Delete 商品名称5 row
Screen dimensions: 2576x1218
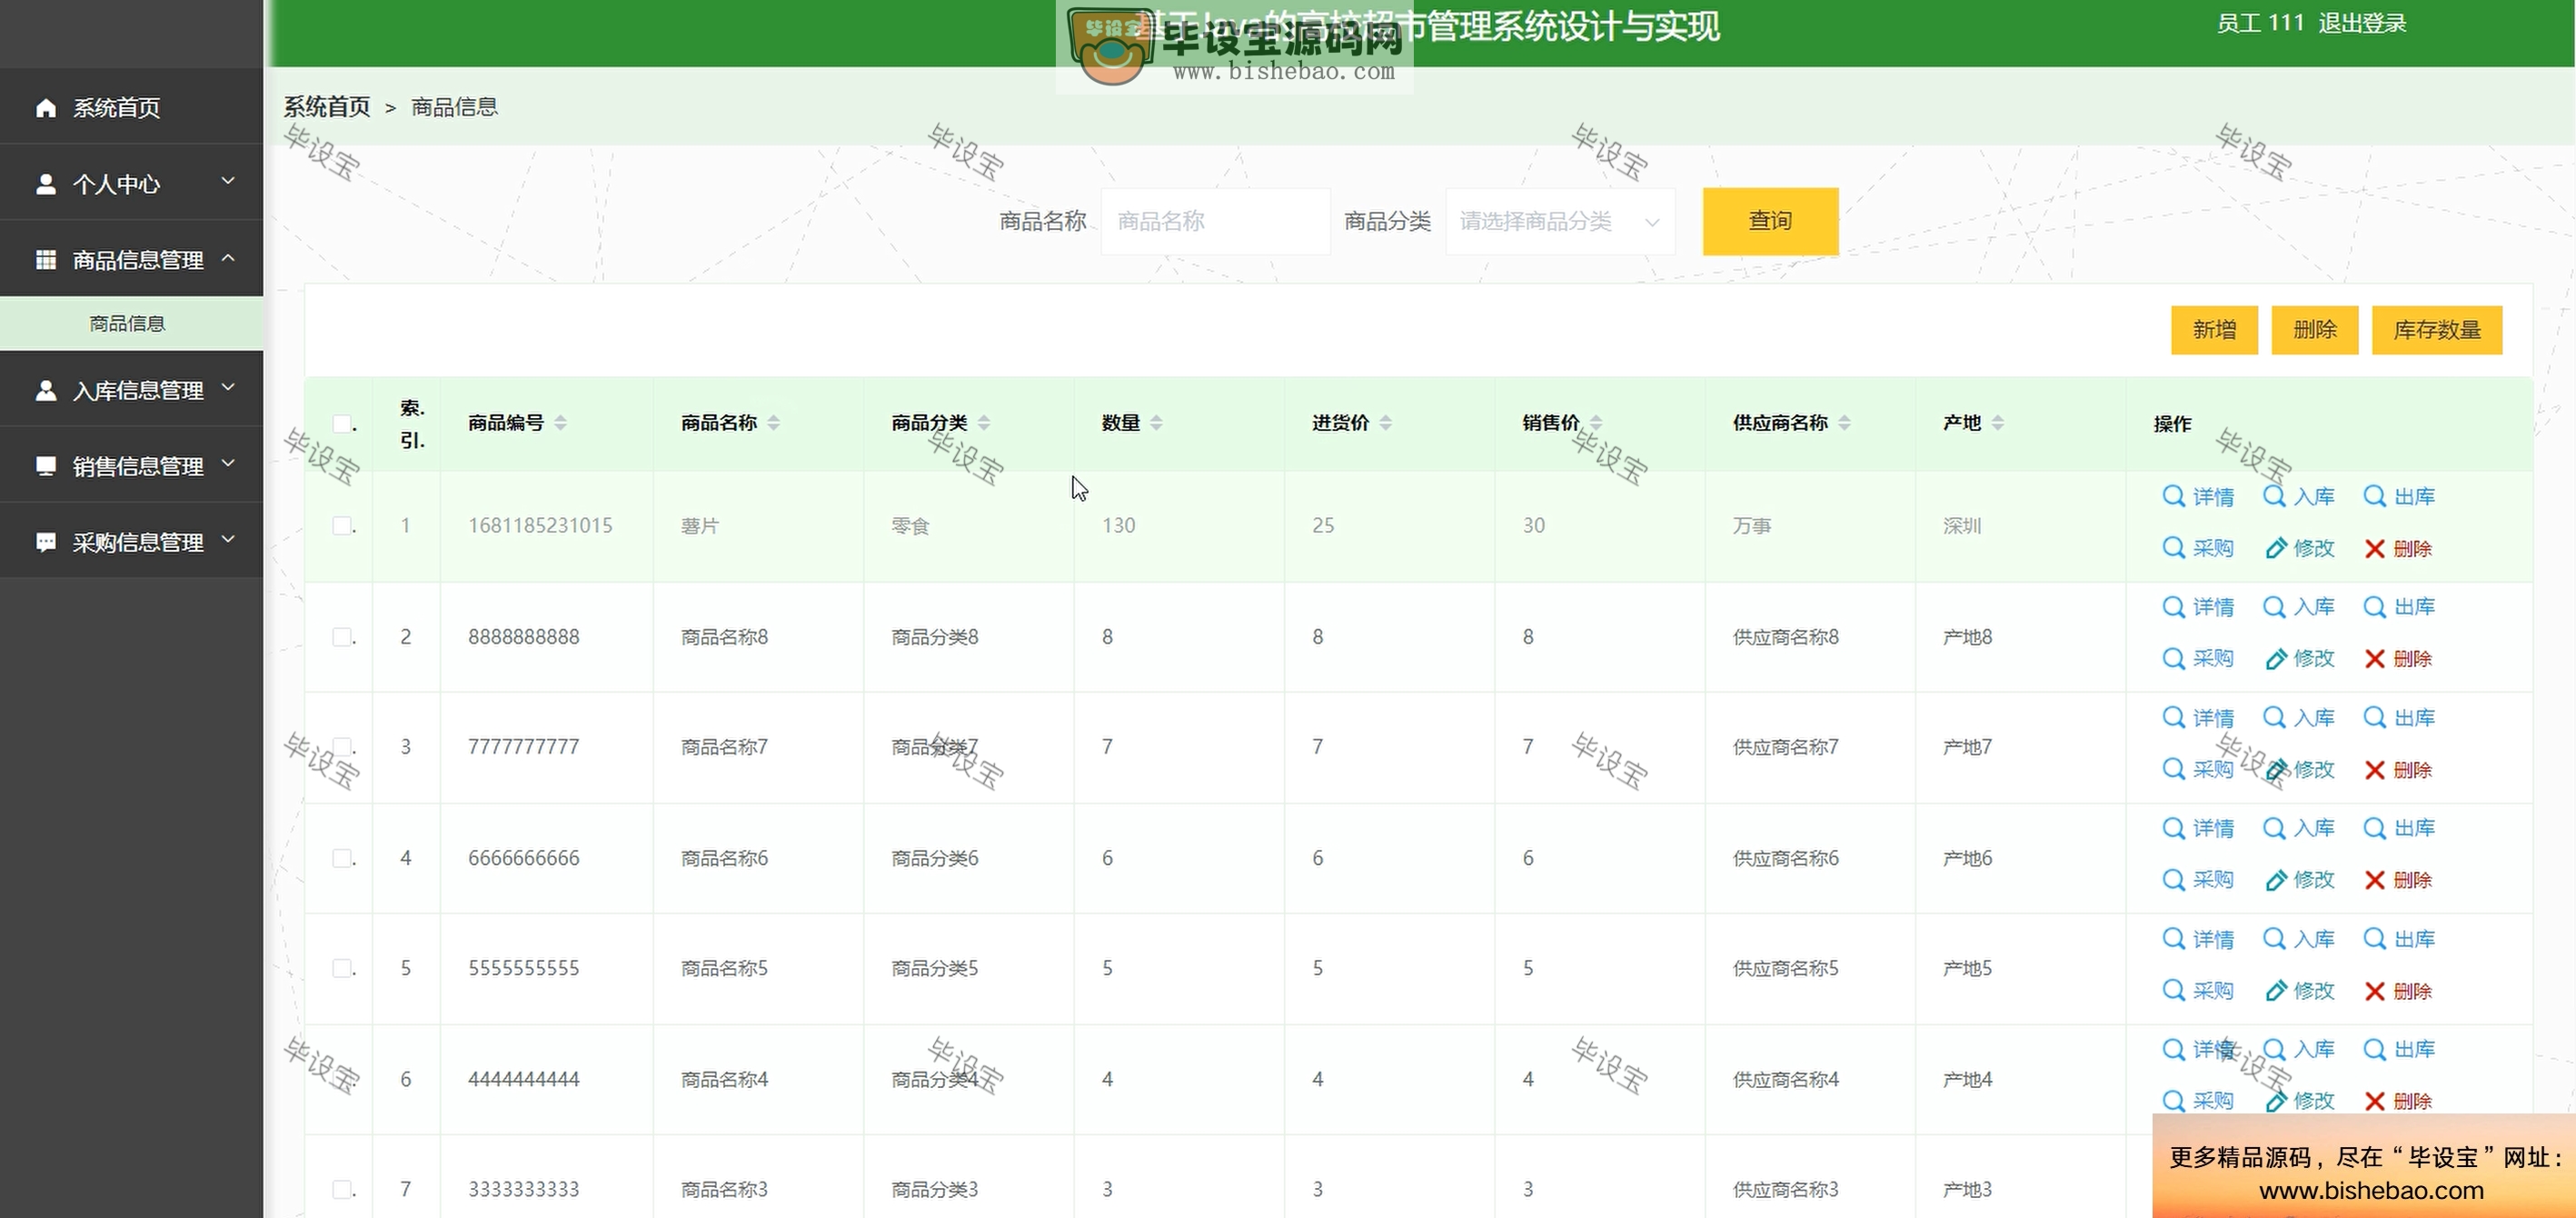point(2398,991)
